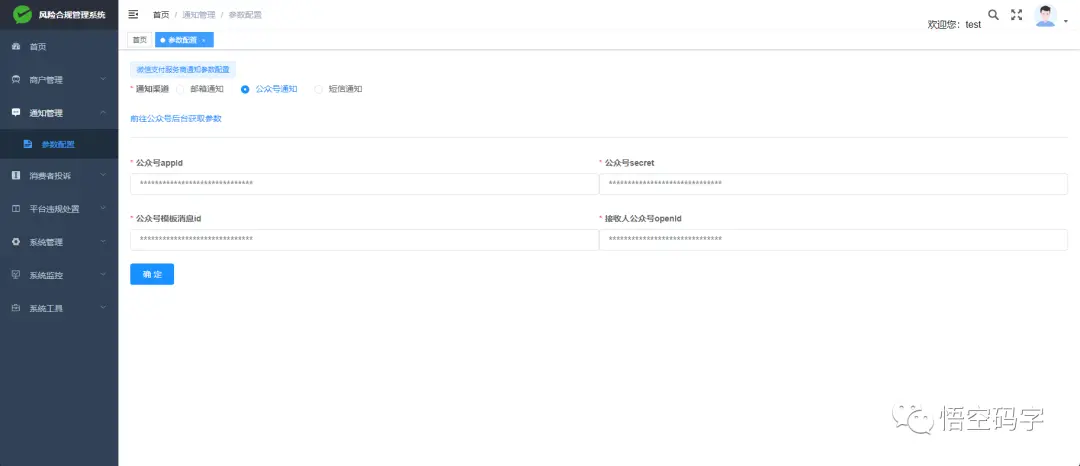1080x466 pixels.
Task: Click the 首页 dashboard icon in sidebar
Action: [16, 46]
